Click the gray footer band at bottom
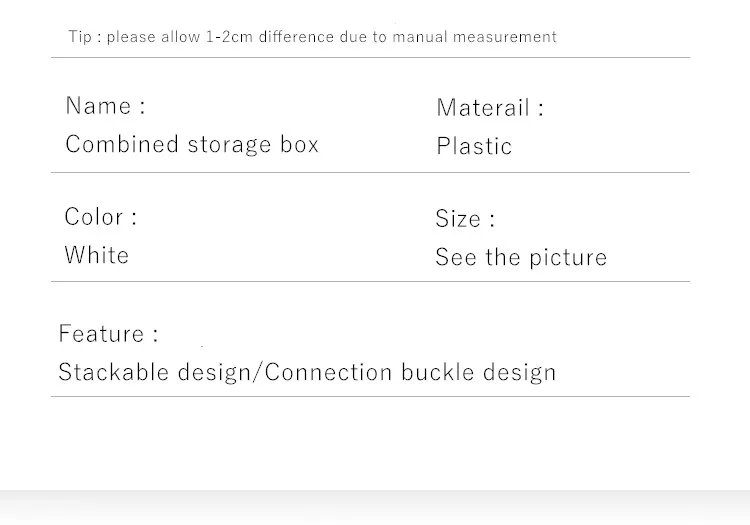 [375, 507]
